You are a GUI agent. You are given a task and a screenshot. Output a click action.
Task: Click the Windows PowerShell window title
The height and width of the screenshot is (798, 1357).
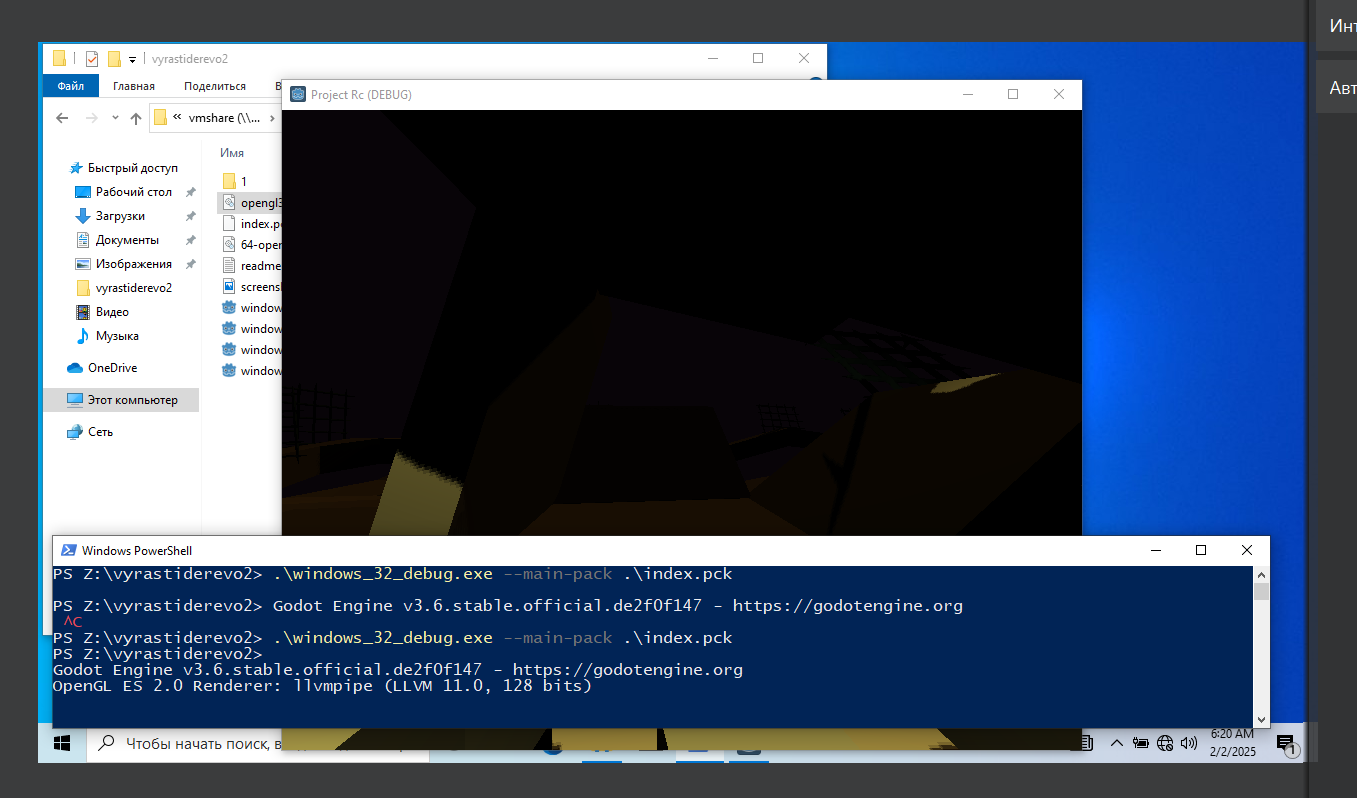pos(137,551)
